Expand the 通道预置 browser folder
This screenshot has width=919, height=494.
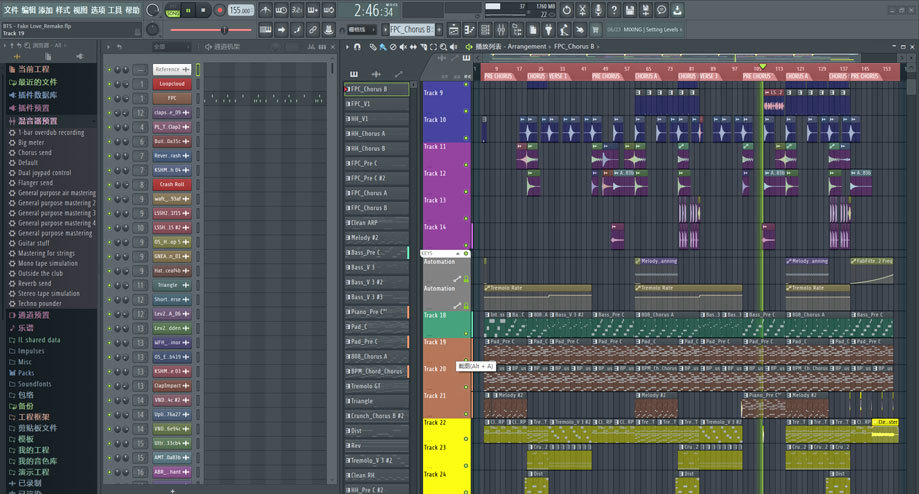tap(33, 315)
